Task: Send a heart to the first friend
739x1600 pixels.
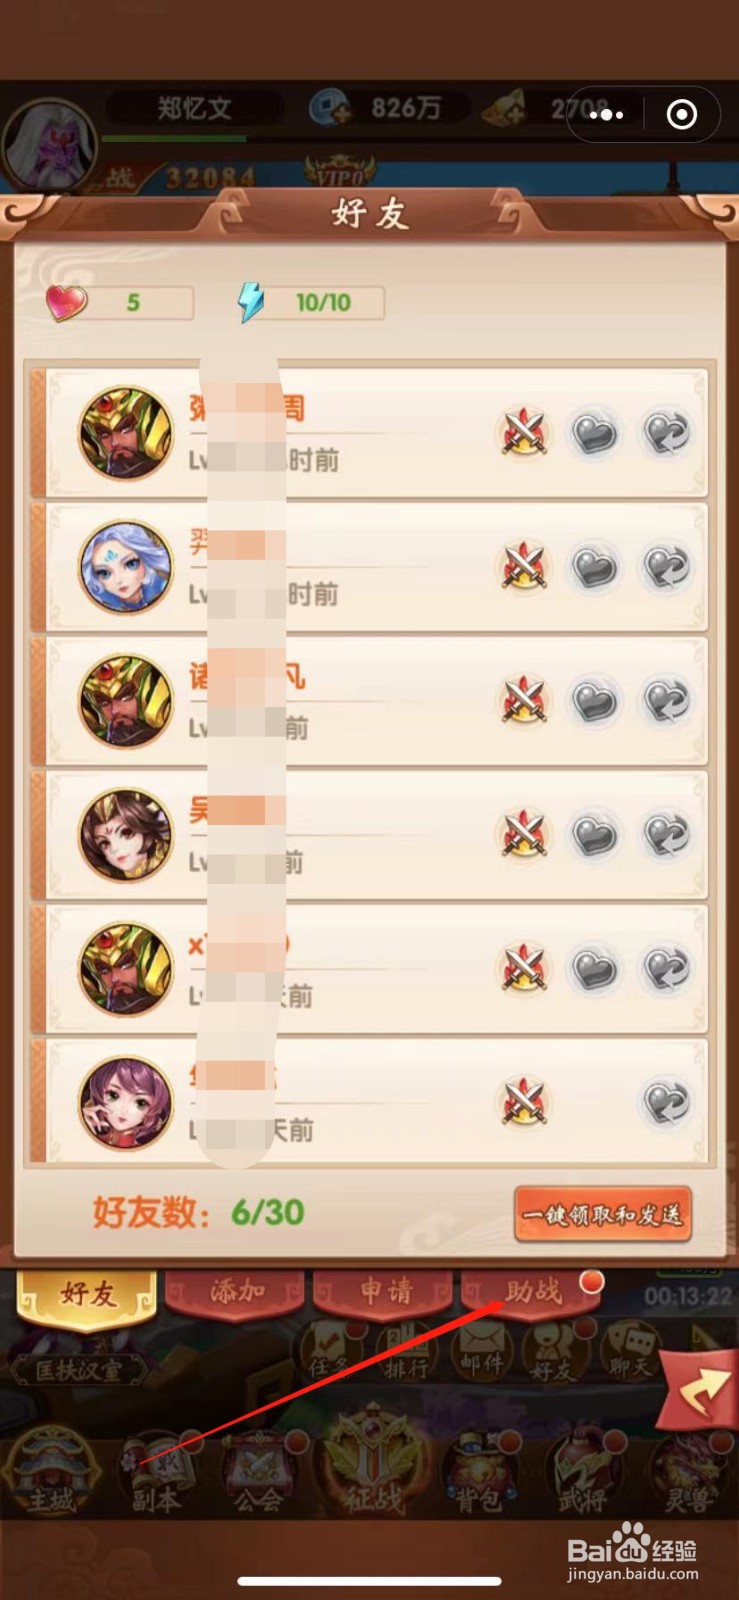Action: click(x=594, y=434)
